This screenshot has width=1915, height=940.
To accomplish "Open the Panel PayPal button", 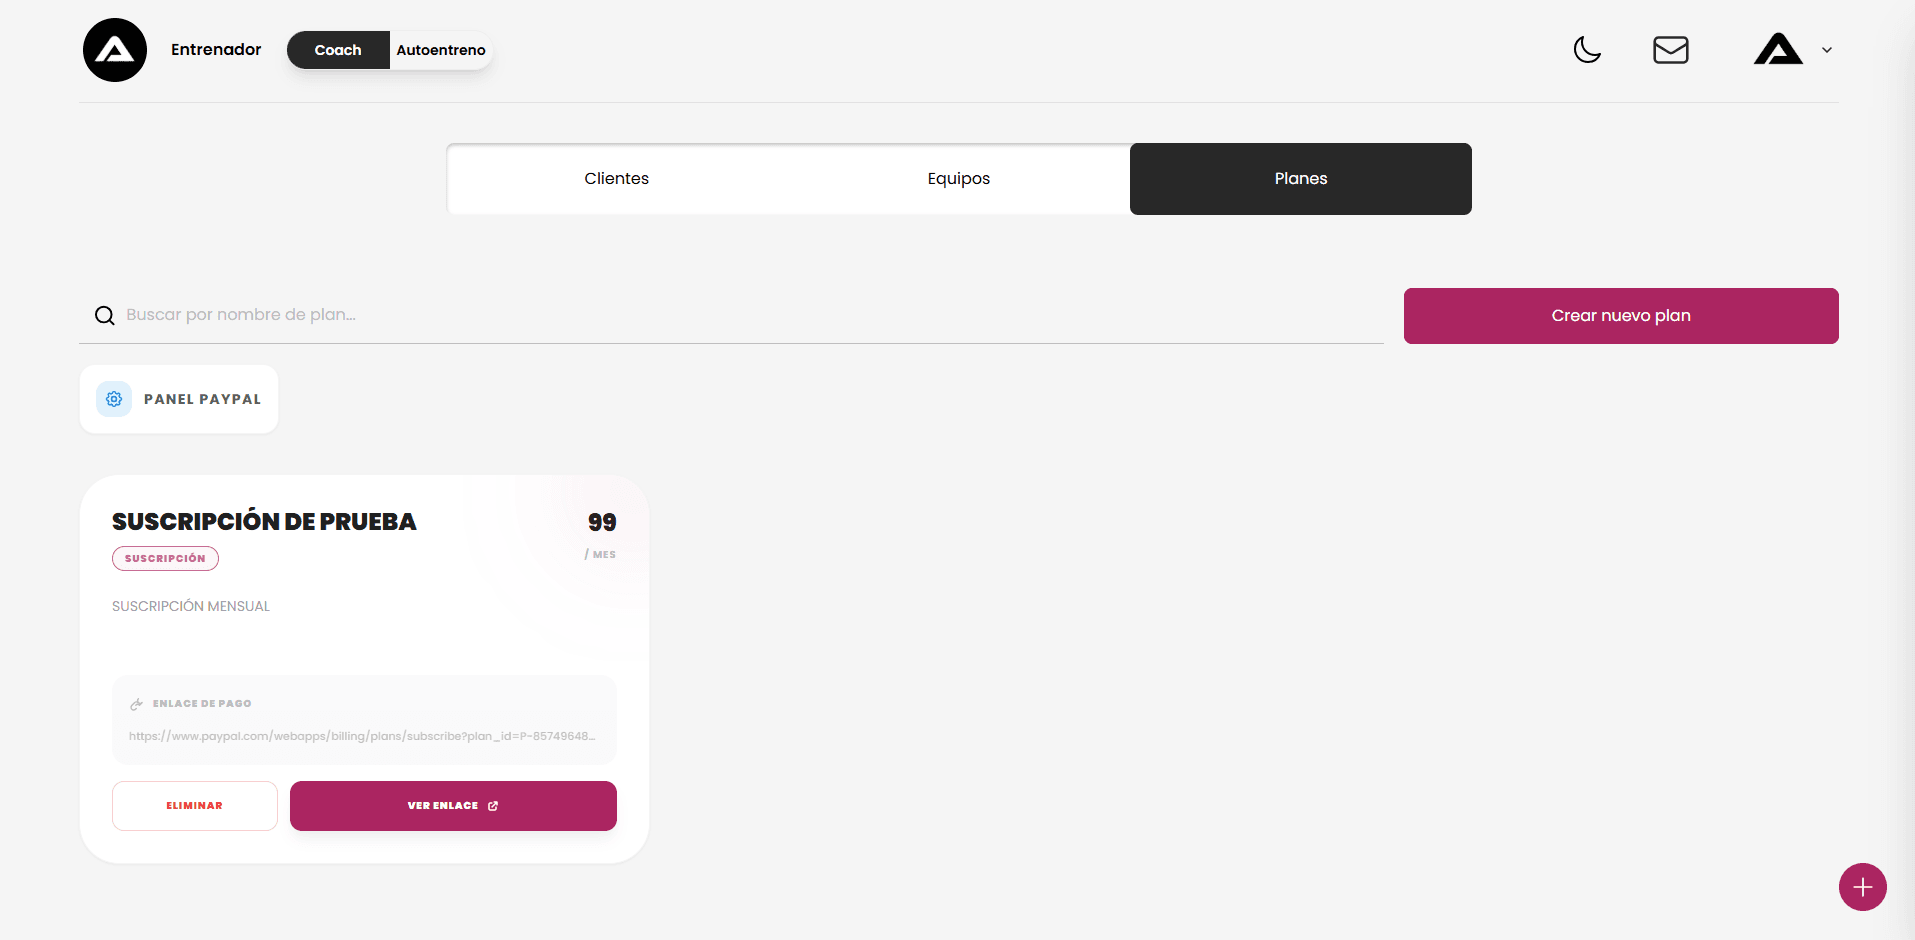I will click(x=201, y=399).
